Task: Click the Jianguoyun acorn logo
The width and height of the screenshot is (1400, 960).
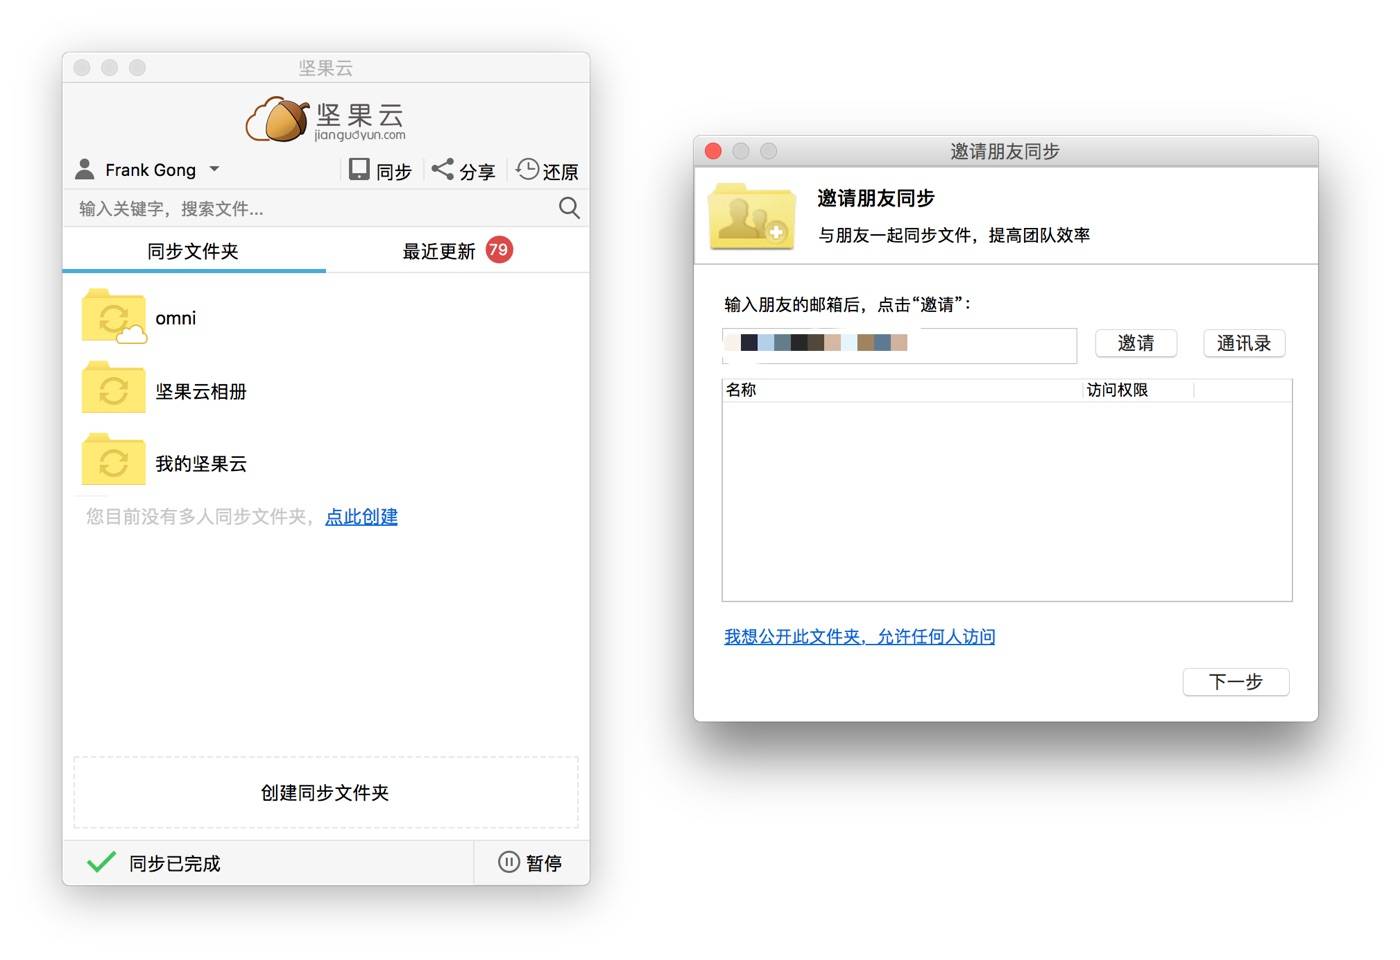Action: coord(326,120)
